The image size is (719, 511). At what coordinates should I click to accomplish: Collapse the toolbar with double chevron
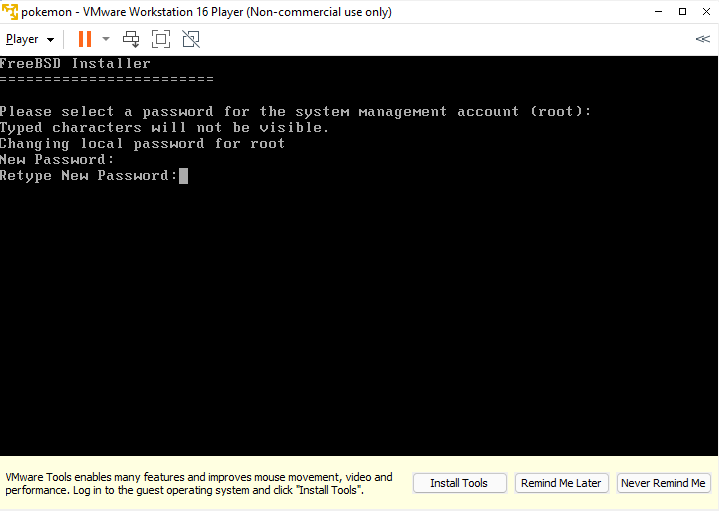pos(702,39)
